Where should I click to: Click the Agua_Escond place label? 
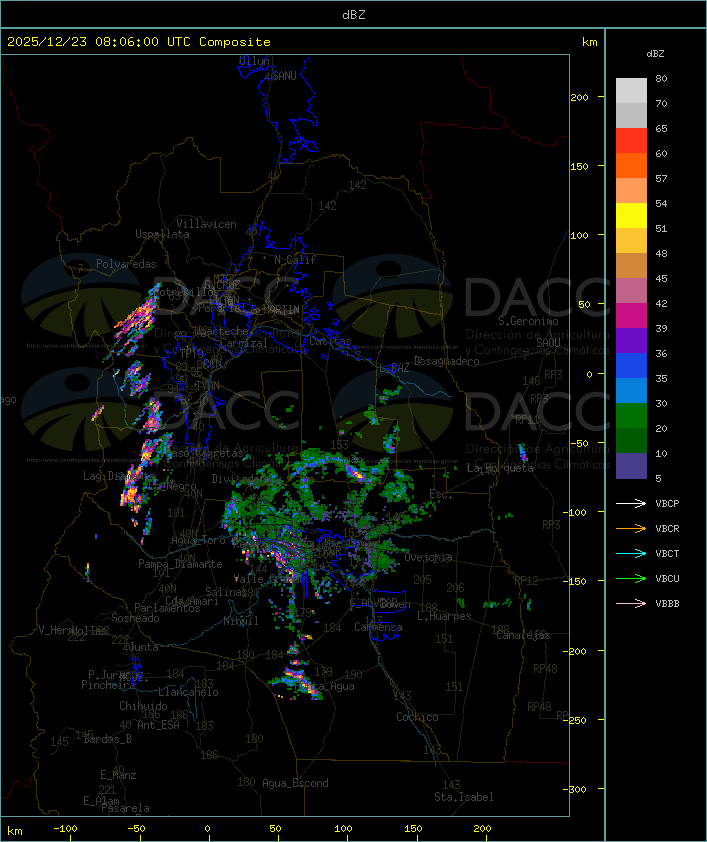click(295, 783)
